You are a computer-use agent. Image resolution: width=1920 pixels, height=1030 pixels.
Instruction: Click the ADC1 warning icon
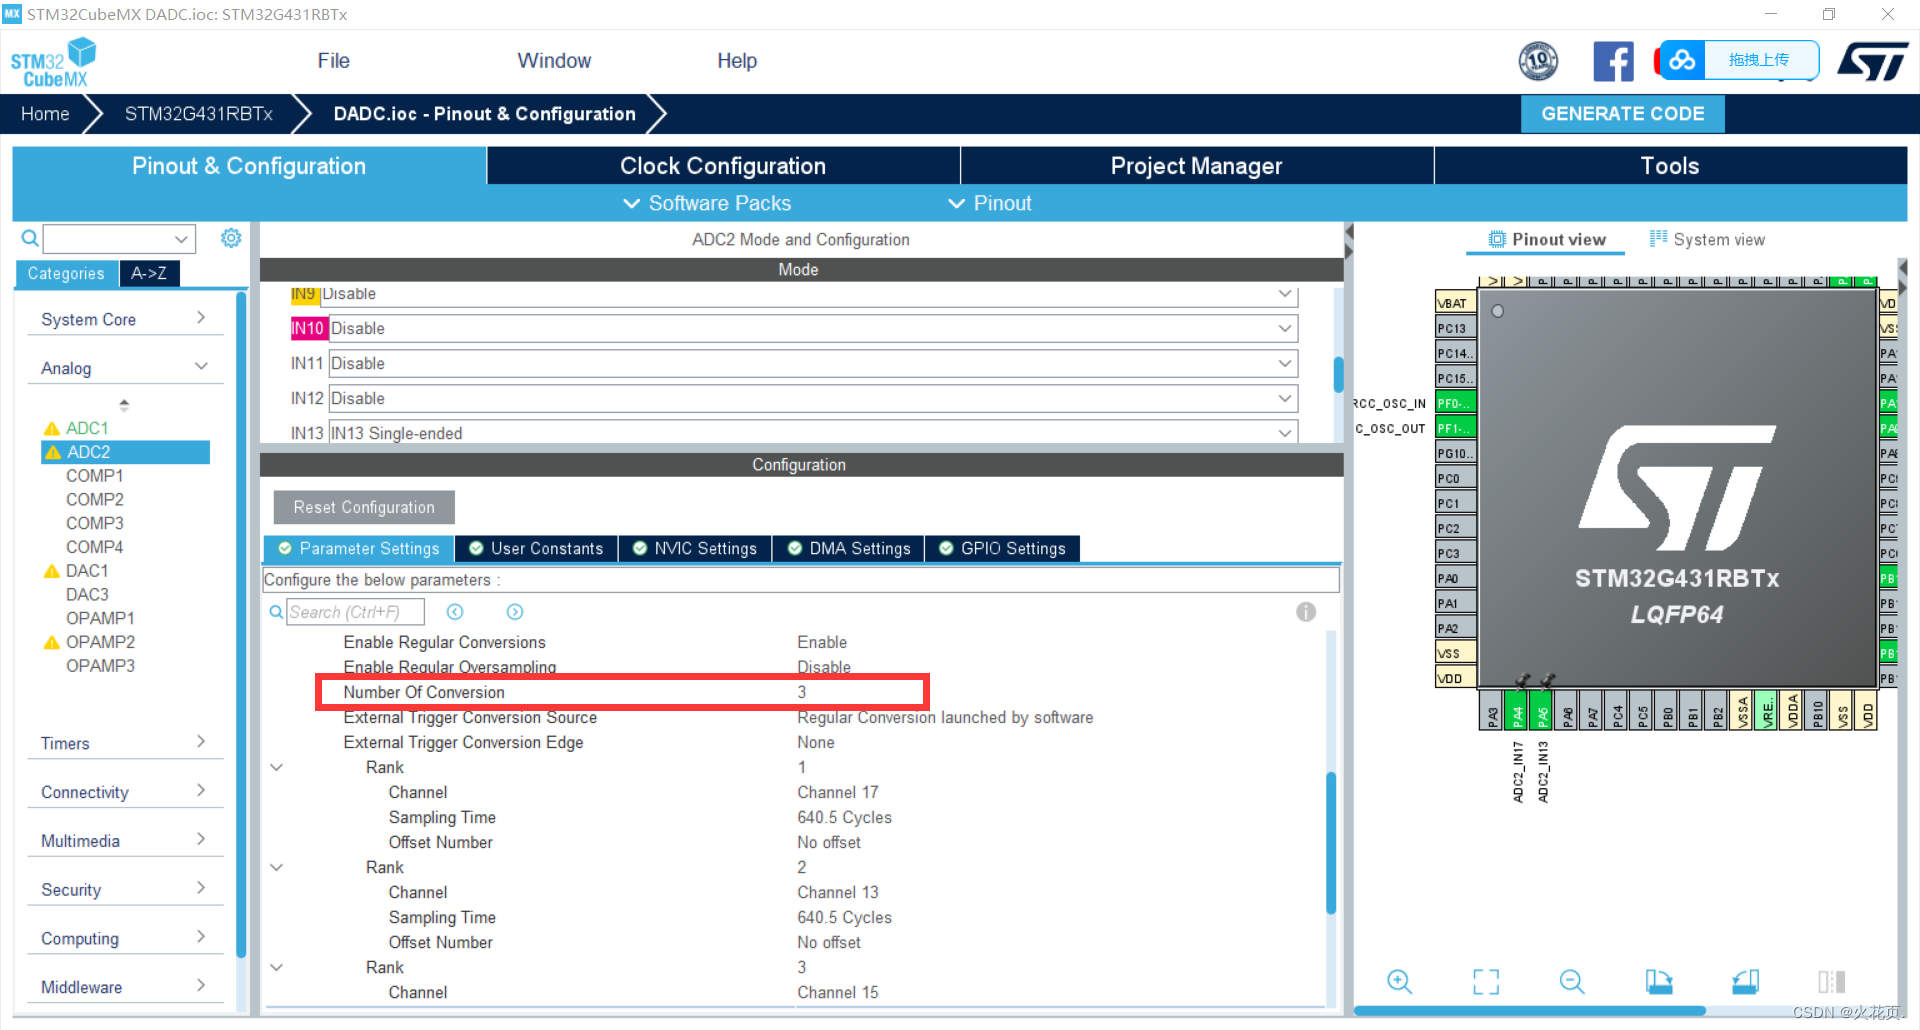click(x=52, y=429)
